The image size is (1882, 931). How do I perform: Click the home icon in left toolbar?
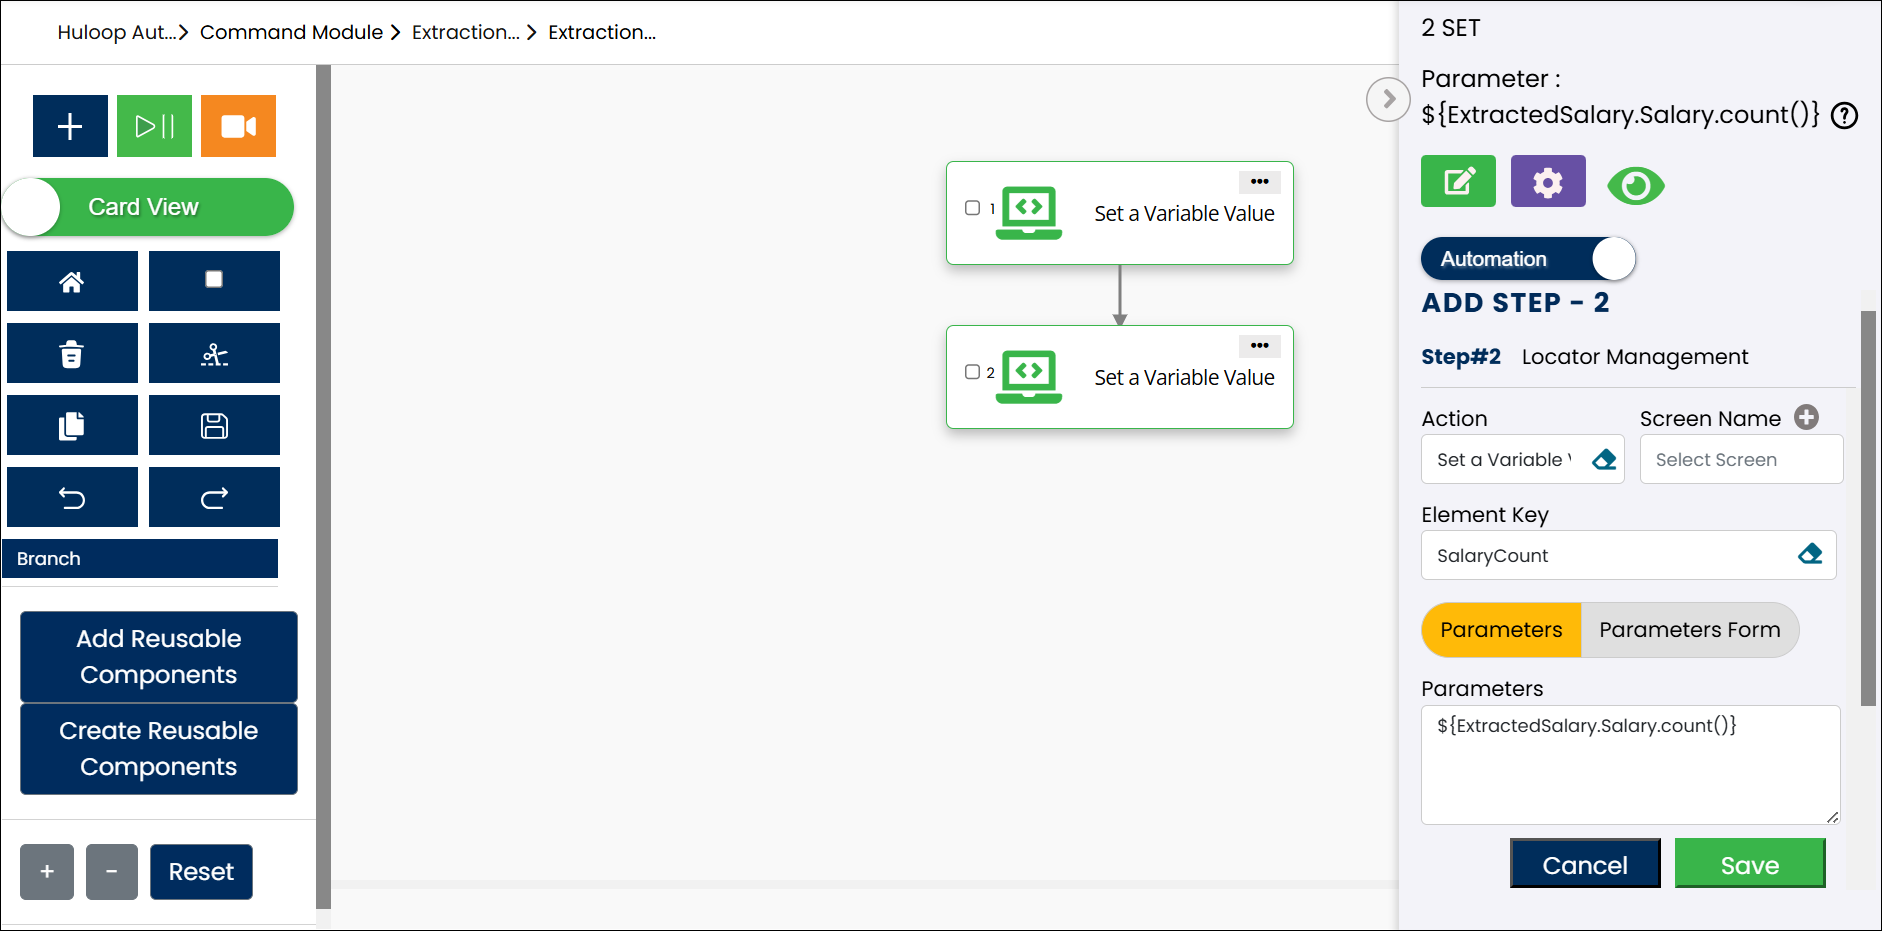72,282
